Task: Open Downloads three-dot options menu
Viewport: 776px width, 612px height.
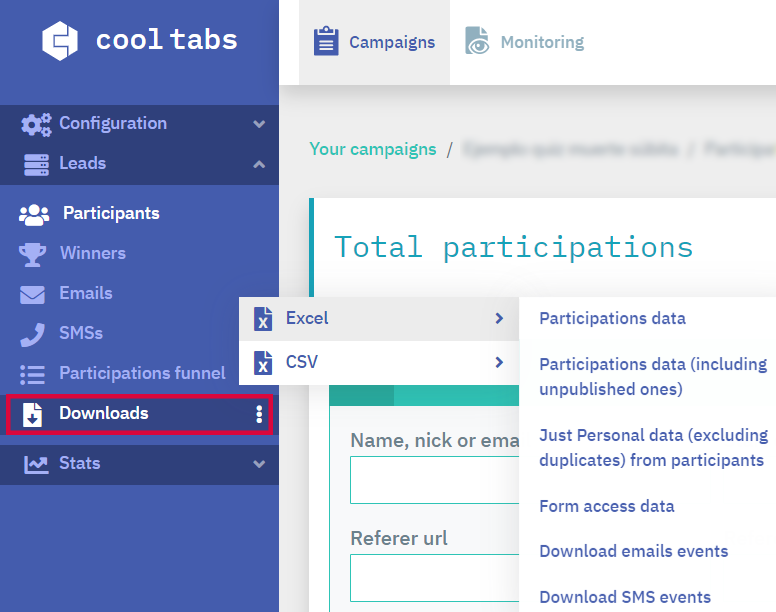Action: [x=259, y=414]
